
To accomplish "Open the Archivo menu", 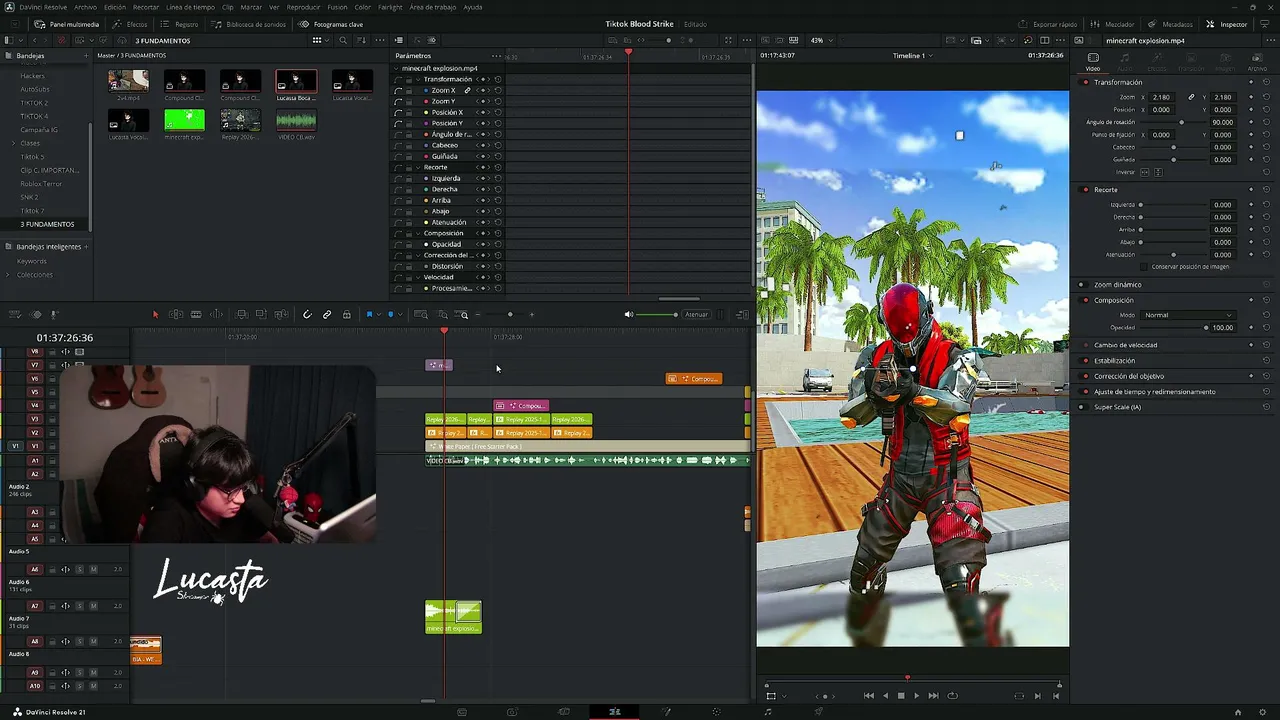I will pyautogui.click(x=85, y=7).
